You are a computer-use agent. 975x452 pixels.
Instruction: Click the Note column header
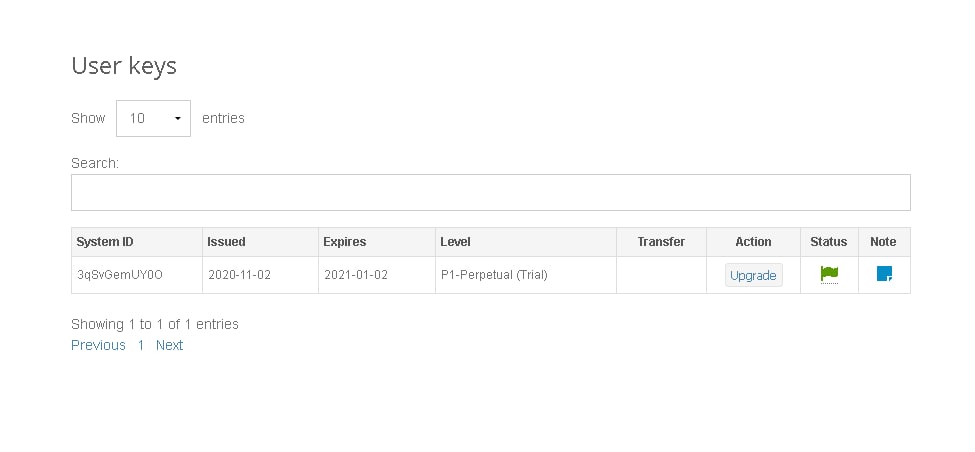click(x=884, y=242)
